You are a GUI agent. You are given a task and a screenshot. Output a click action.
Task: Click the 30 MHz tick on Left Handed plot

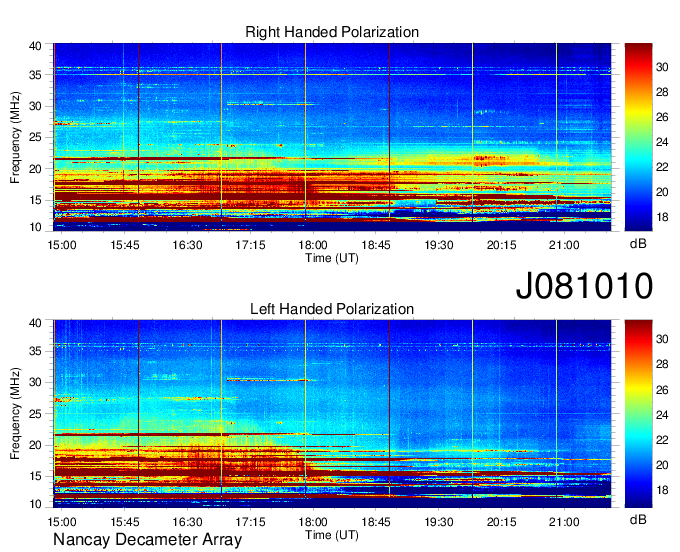[x=35, y=382]
